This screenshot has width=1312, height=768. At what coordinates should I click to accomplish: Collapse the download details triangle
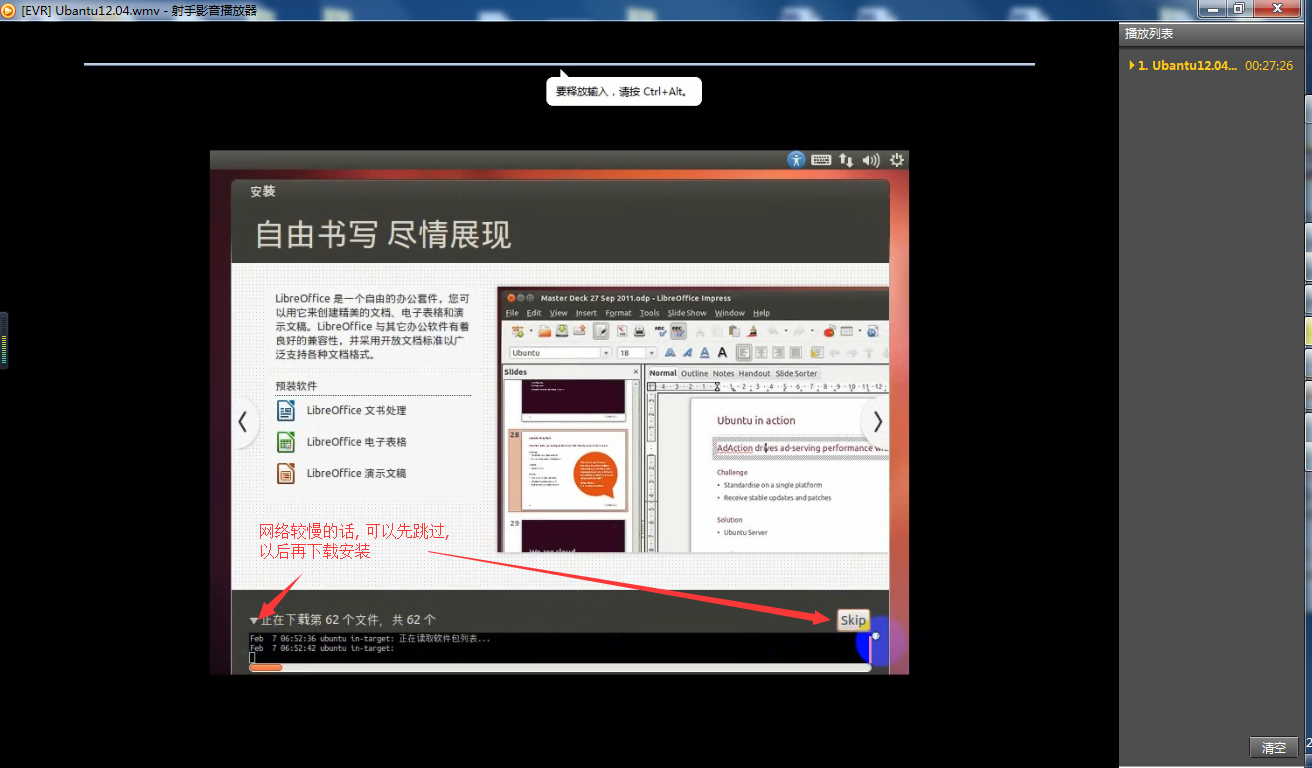254,621
